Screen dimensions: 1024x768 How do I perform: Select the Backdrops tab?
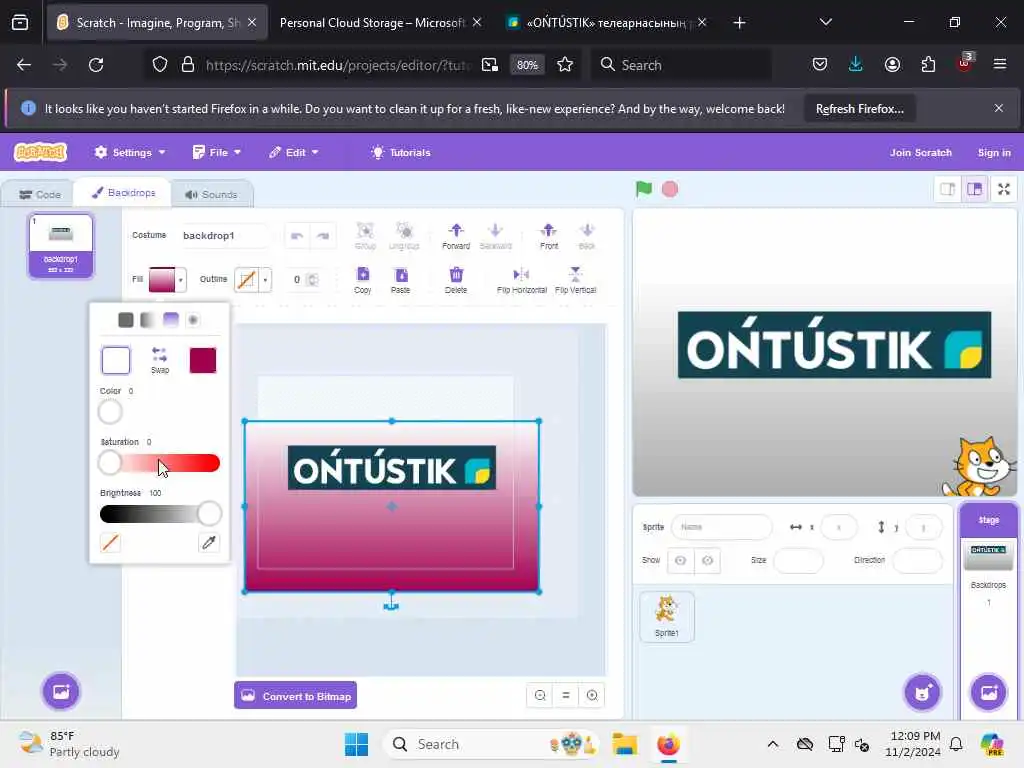tap(123, 193)
